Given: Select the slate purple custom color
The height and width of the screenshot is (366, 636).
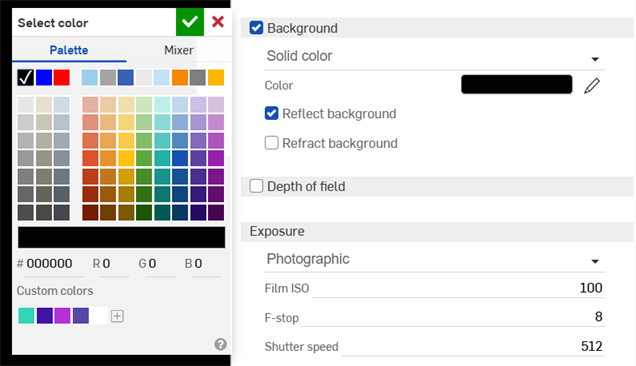Looking at the screenshot, I should pos(81,316).
